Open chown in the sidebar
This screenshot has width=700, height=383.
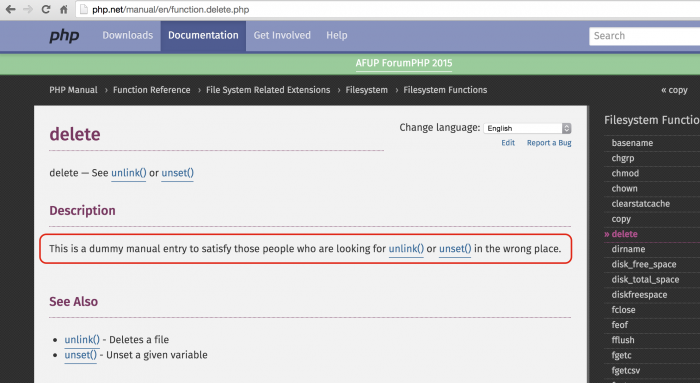tap(625, 188)
